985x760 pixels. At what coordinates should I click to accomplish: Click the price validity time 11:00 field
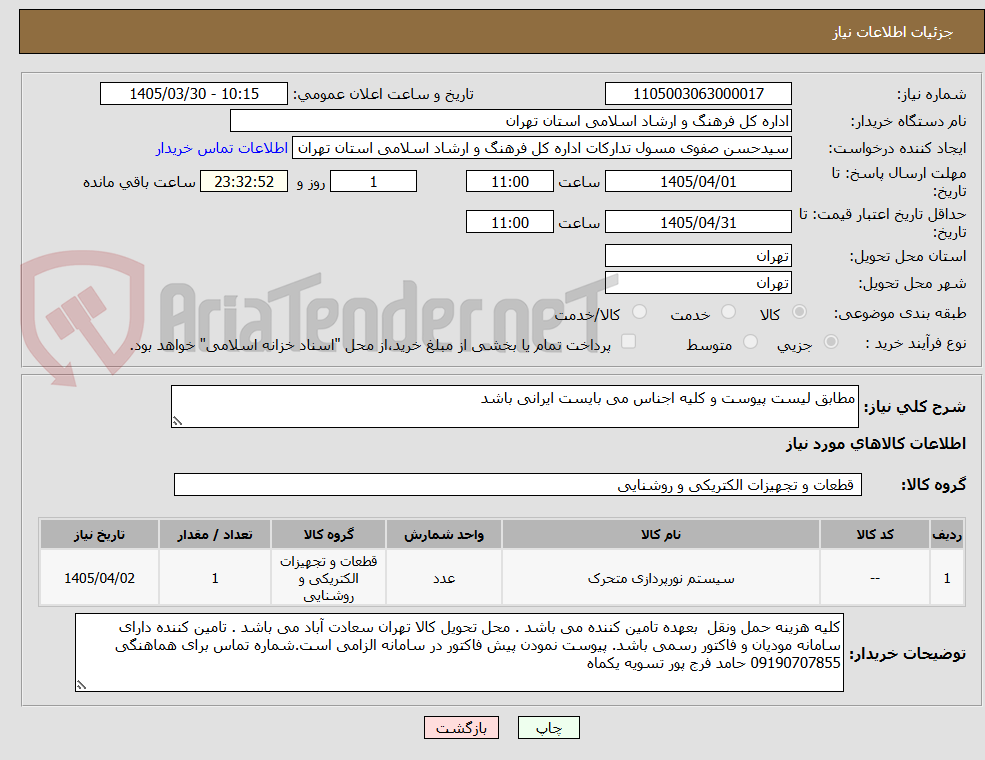click(509, 222)
